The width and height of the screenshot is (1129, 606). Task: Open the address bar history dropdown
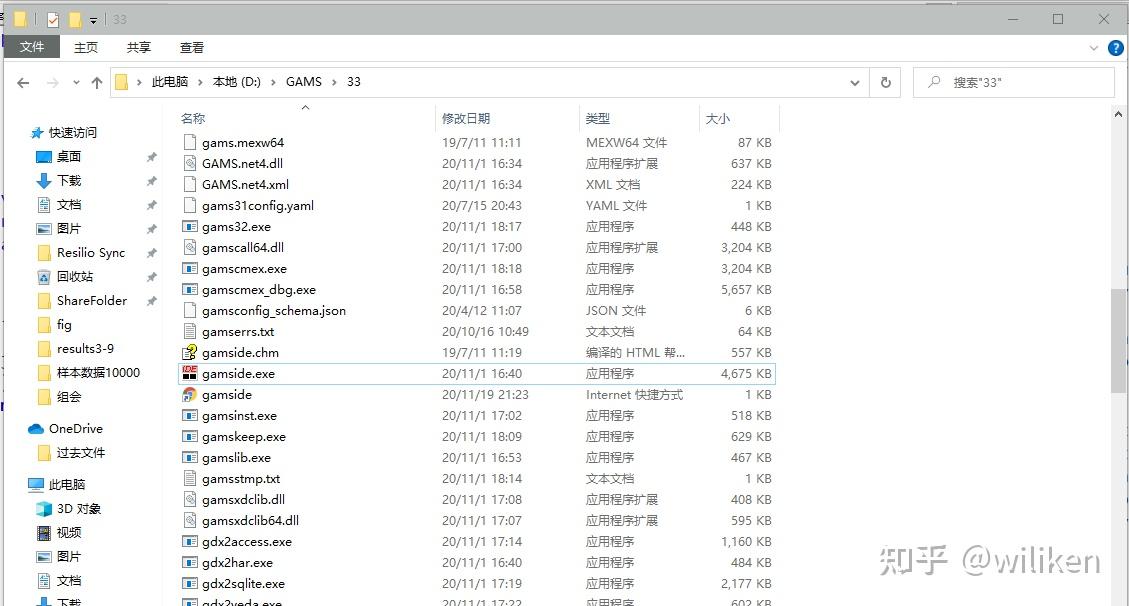[853, 81]
